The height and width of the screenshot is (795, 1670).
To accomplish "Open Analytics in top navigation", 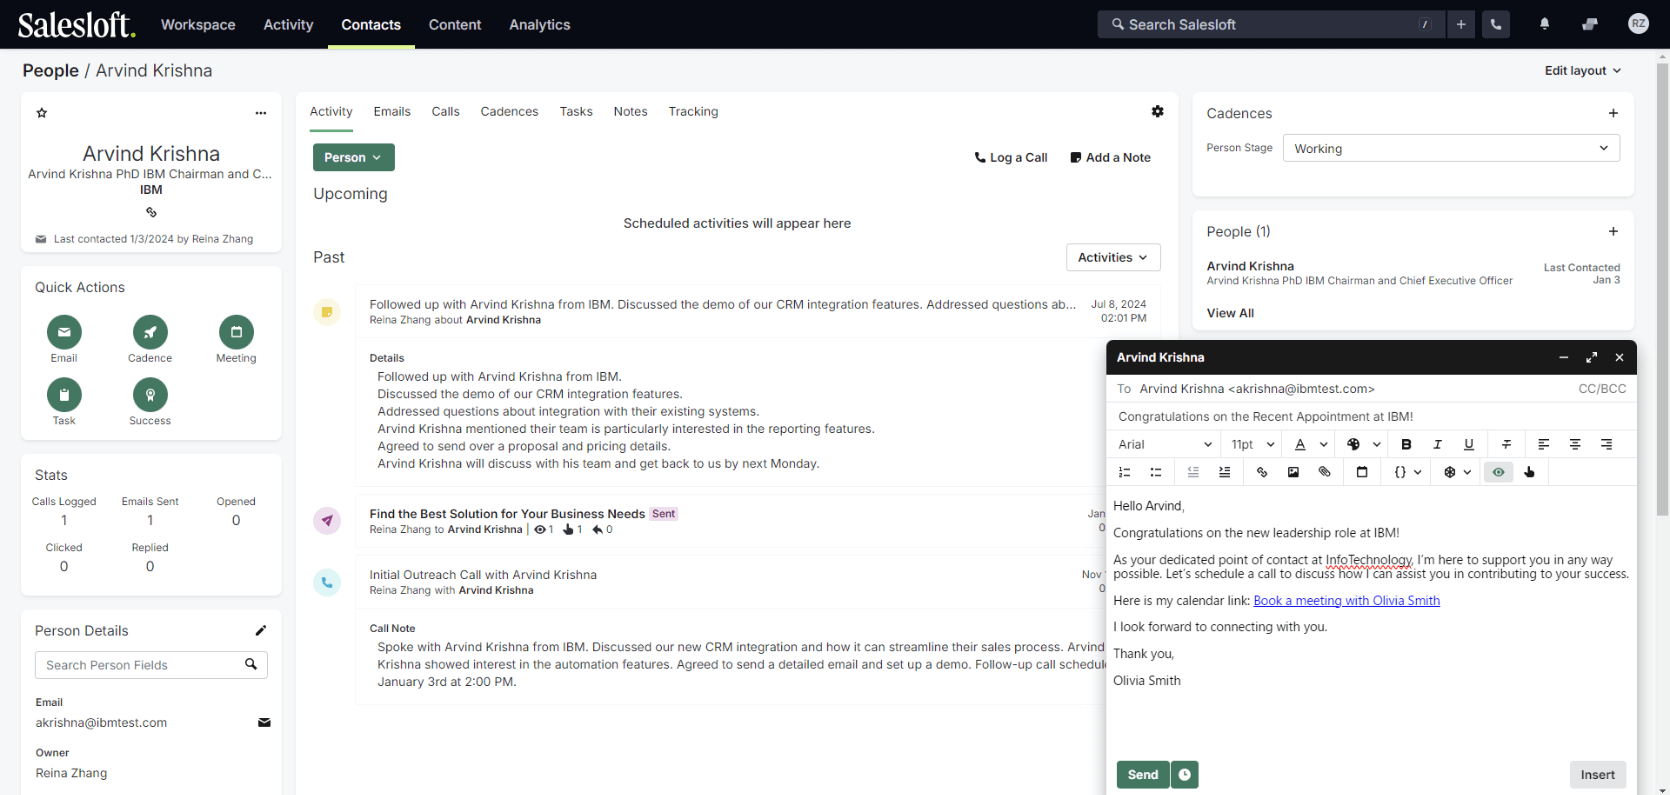I will tap(540, 24).
